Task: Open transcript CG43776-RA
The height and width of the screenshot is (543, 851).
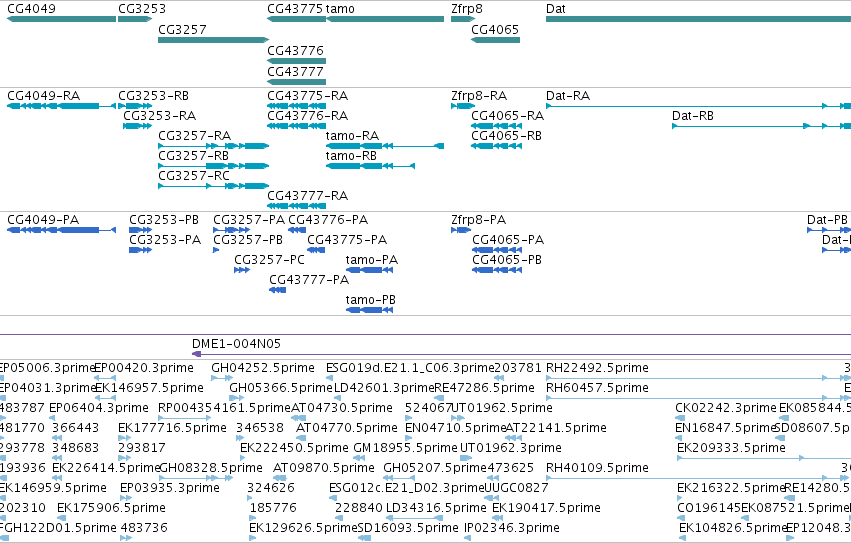Action: [296, 126]
